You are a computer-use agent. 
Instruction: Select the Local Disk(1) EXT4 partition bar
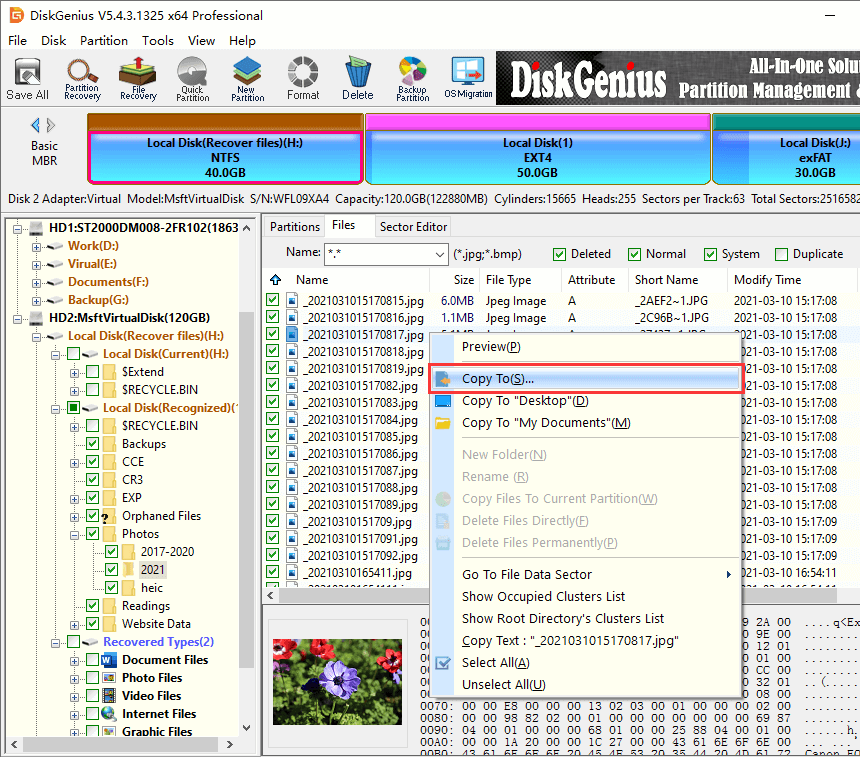538,157
